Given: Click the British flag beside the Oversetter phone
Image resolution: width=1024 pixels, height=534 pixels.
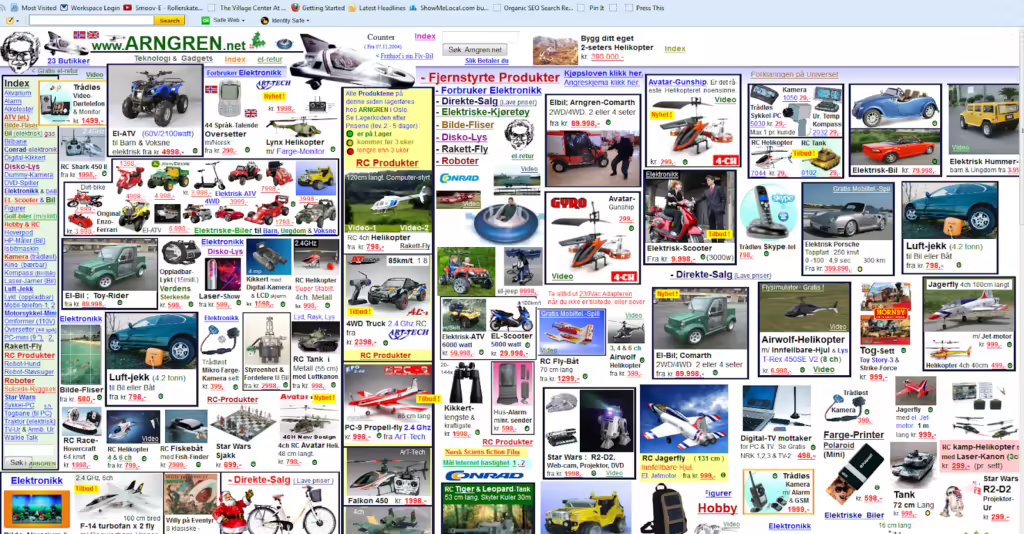Looking at the screenshot, I should (x=251, y=113).
